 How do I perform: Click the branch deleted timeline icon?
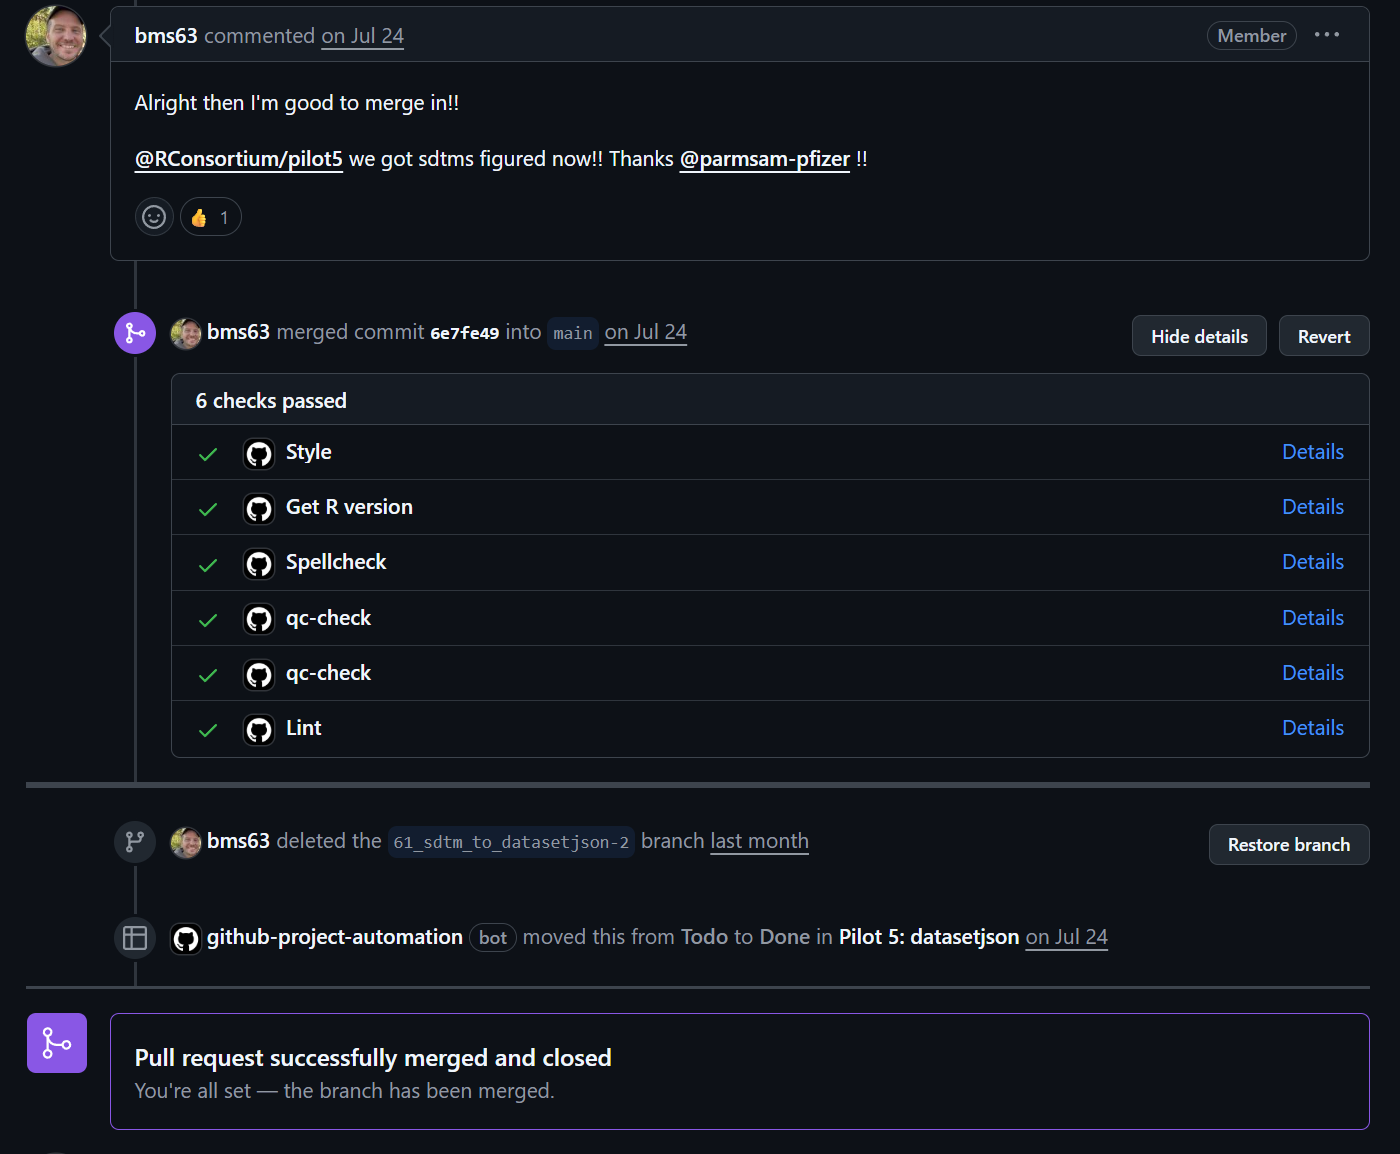pos(135,842)
